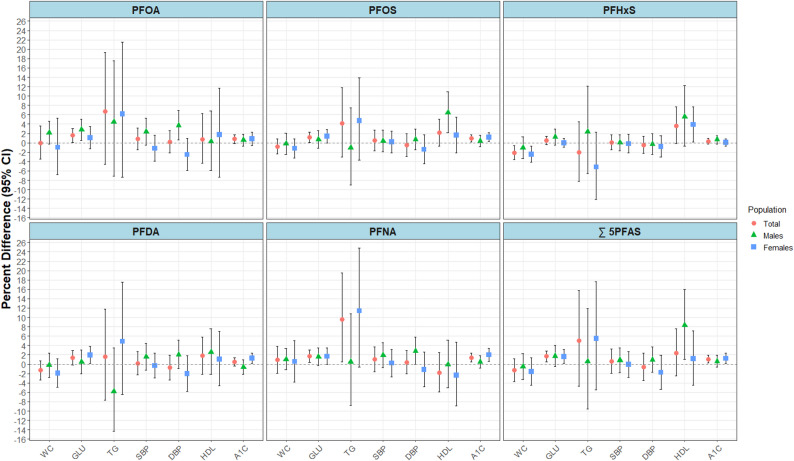
Task: Click the blue Females legend square
Action: click(x=753, y=247)
